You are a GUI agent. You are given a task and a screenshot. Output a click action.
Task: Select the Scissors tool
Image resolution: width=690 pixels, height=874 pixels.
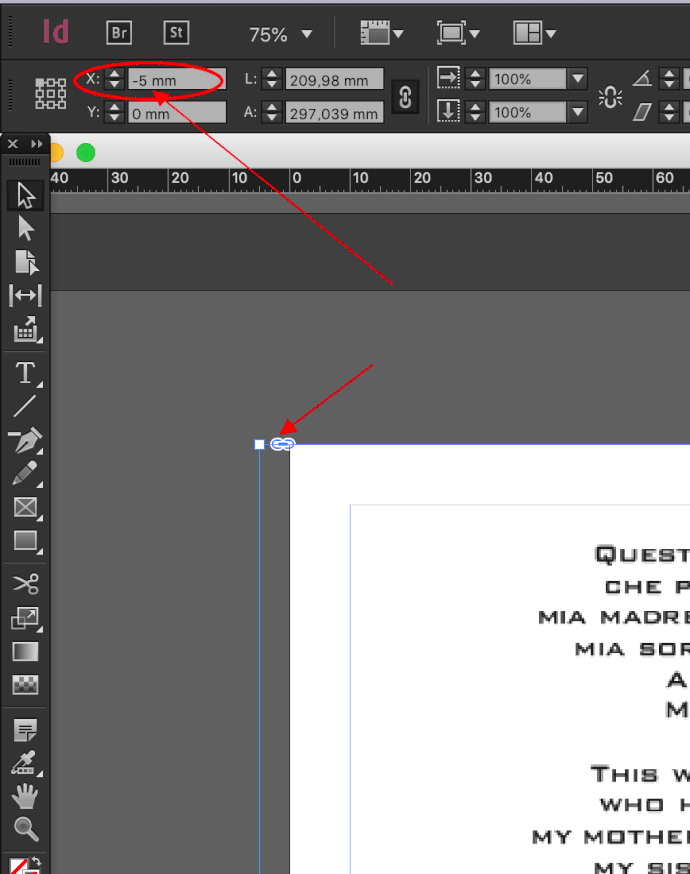coord(26,584)
